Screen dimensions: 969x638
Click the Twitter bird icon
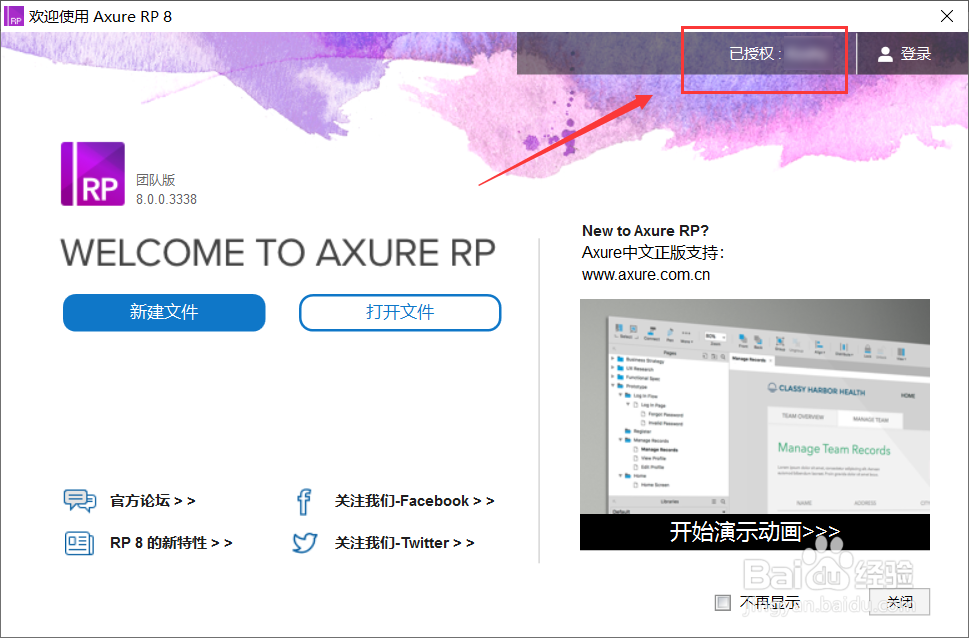(x=305, y=543)
